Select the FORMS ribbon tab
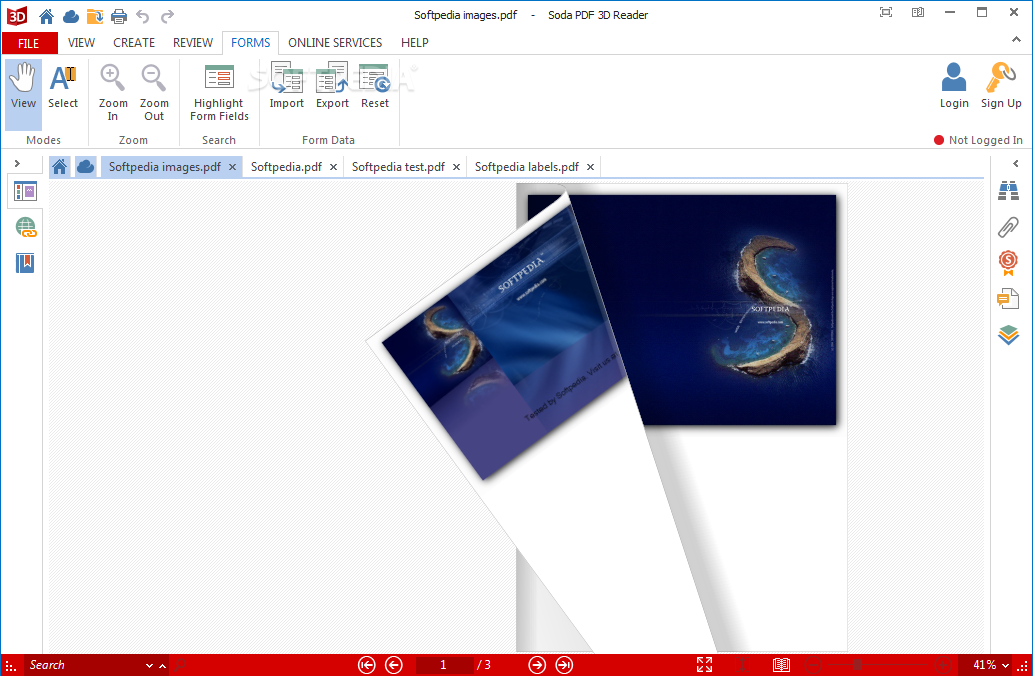The width and height of the screenshot is (1033, 676). (x=250, y=43)
